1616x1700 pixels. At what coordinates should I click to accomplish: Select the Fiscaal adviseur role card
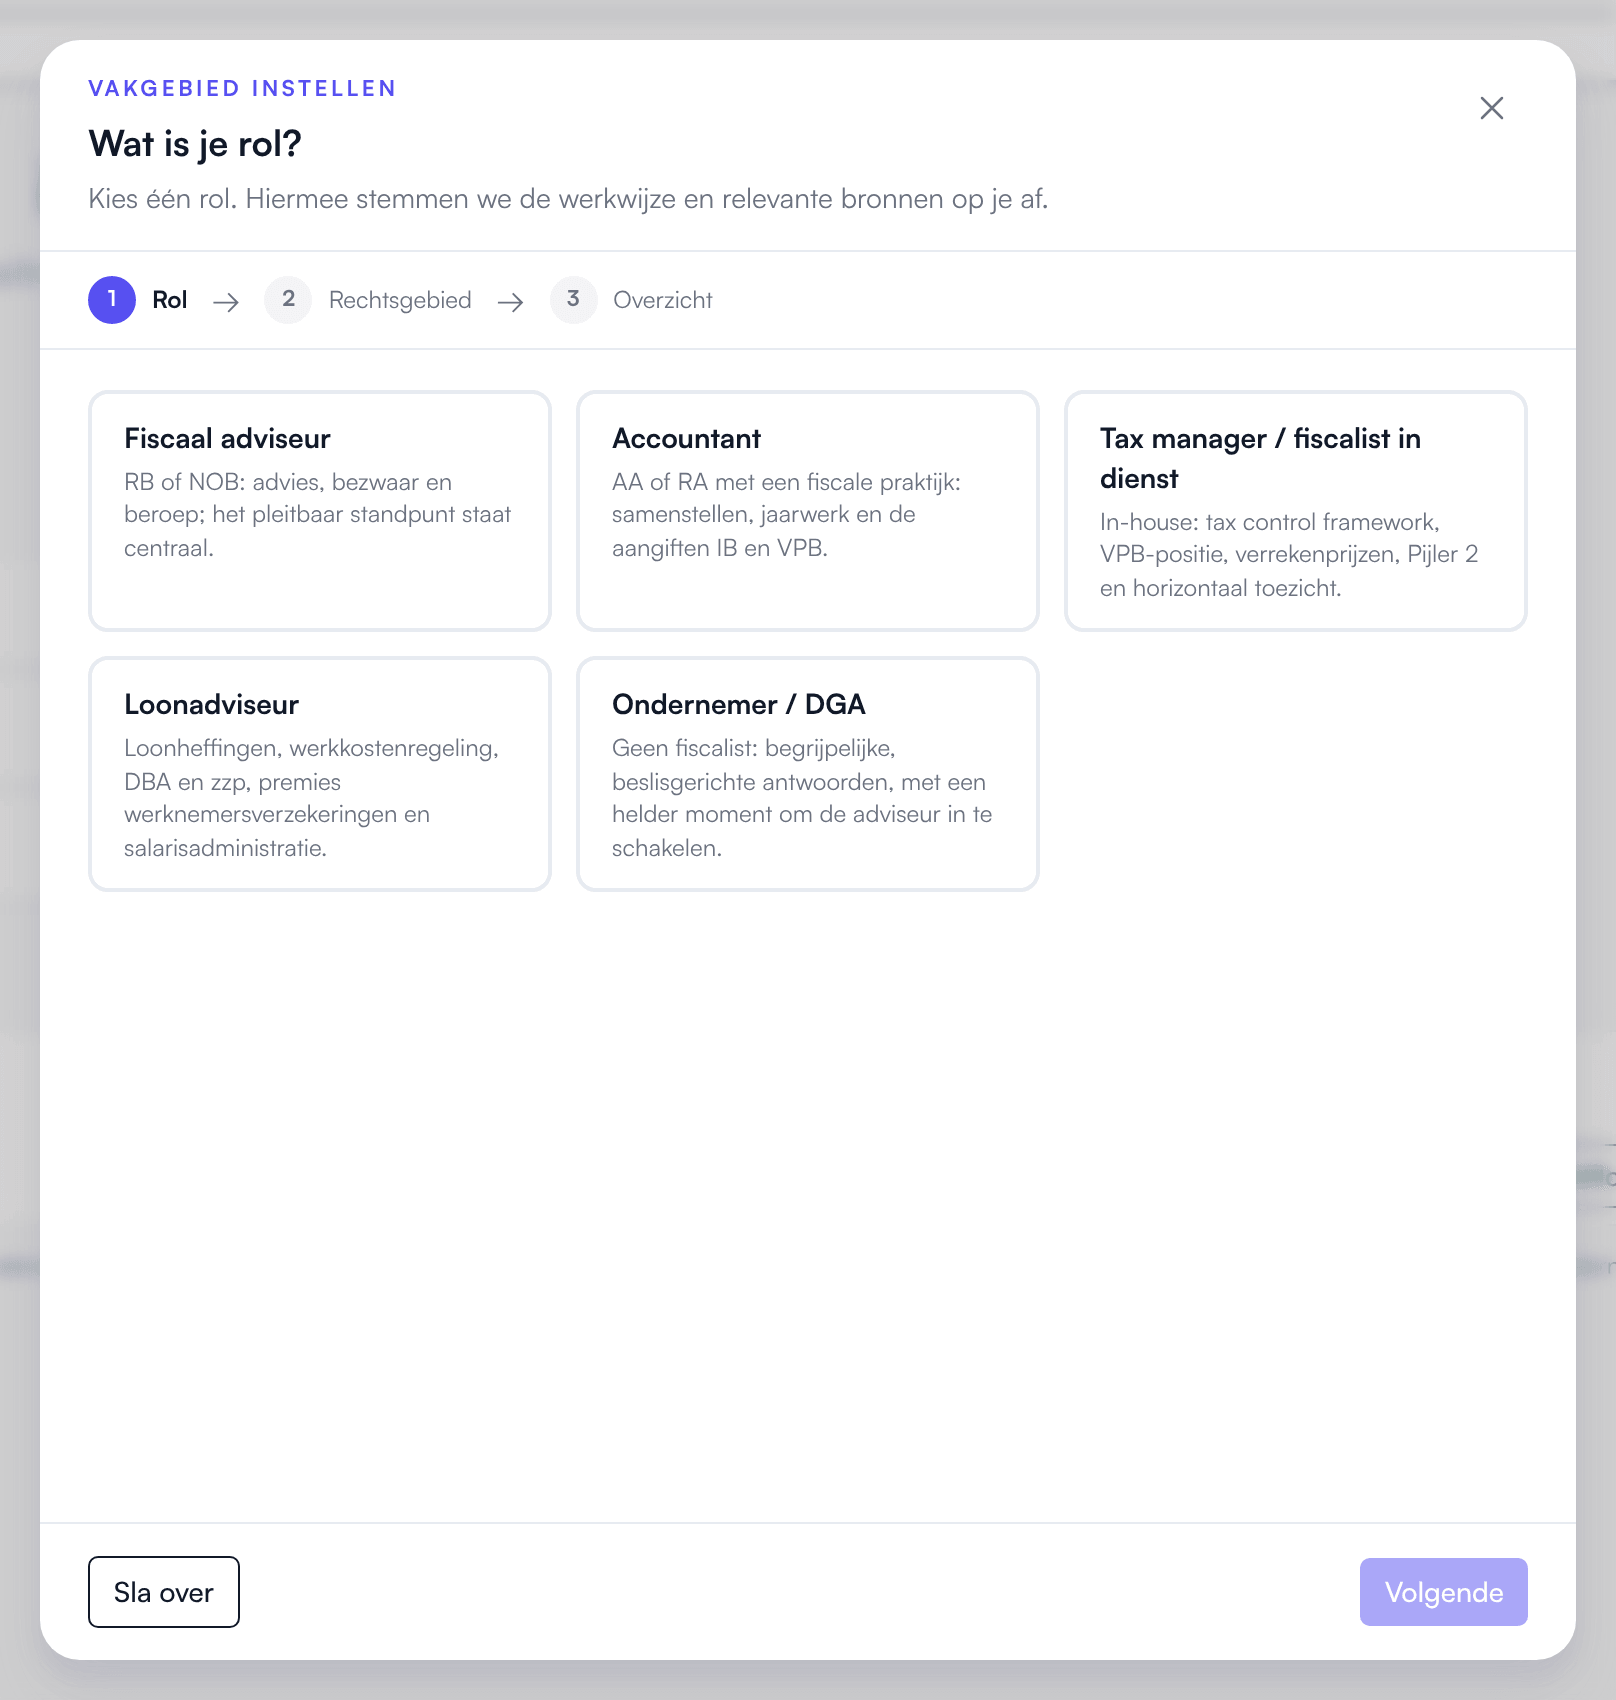point(320,511)
